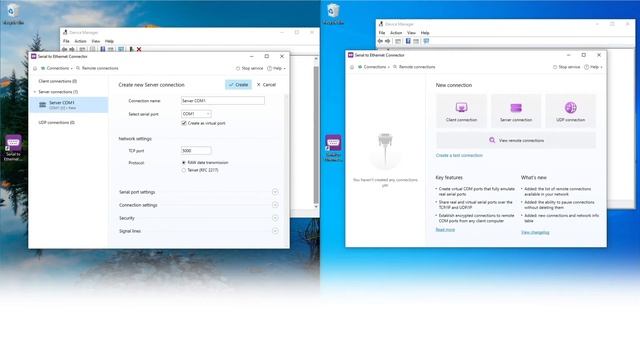This screenshot has width=640, height=360.
Task: Click the Connection name input field
Action: pyautogui.click(x=222, y=100)
